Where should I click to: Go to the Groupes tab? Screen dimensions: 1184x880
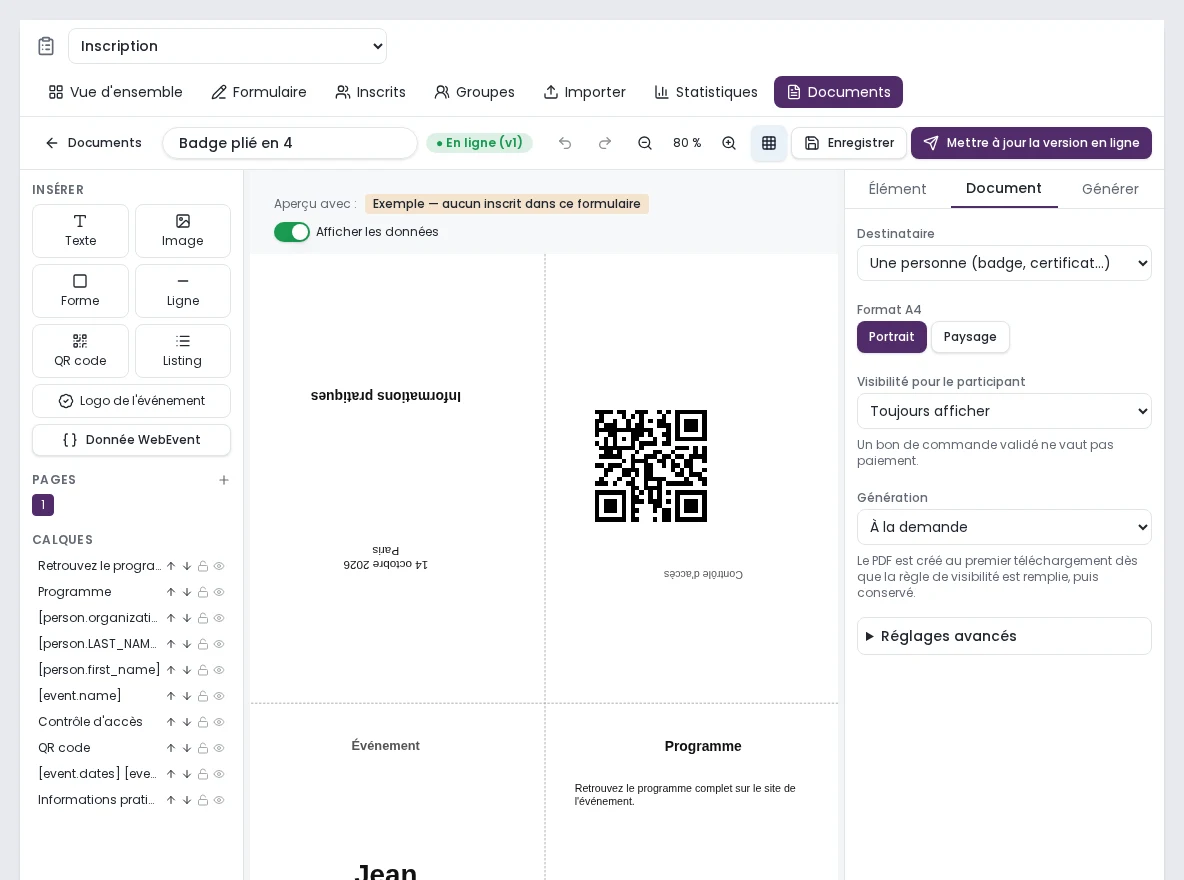[474, 92]
